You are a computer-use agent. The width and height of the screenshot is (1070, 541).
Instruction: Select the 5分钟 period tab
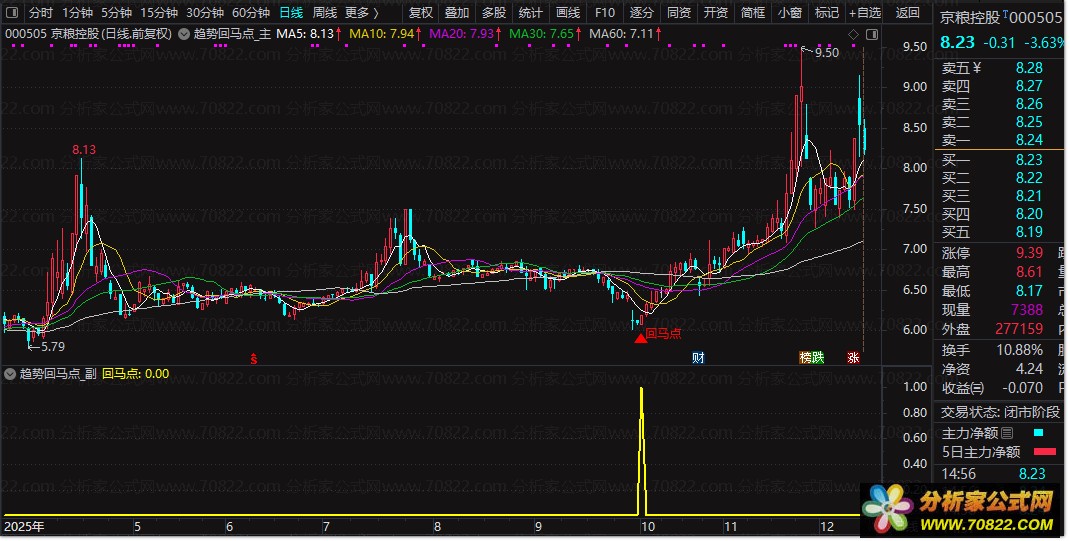pos(116,13)
